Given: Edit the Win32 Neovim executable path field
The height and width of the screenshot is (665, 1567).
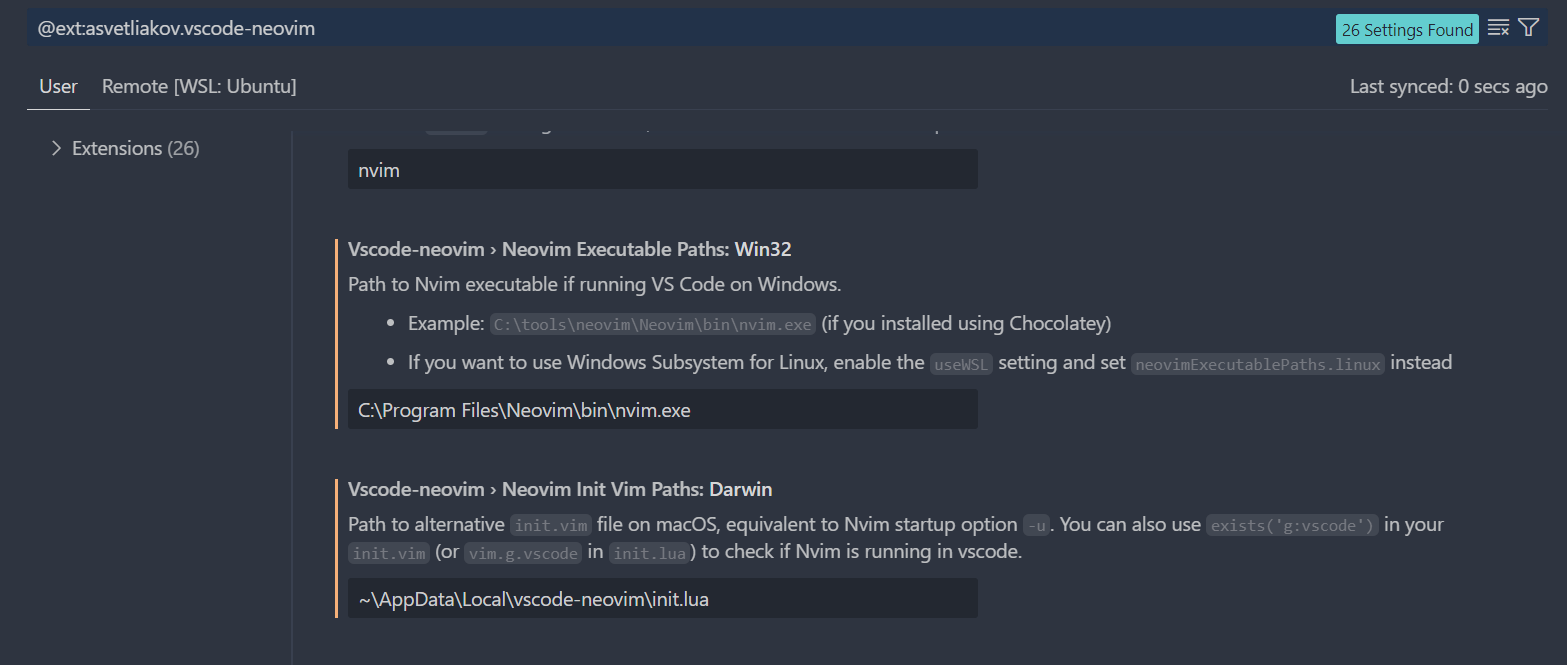Looking at the screenshot, I should (x=662, y=409).
